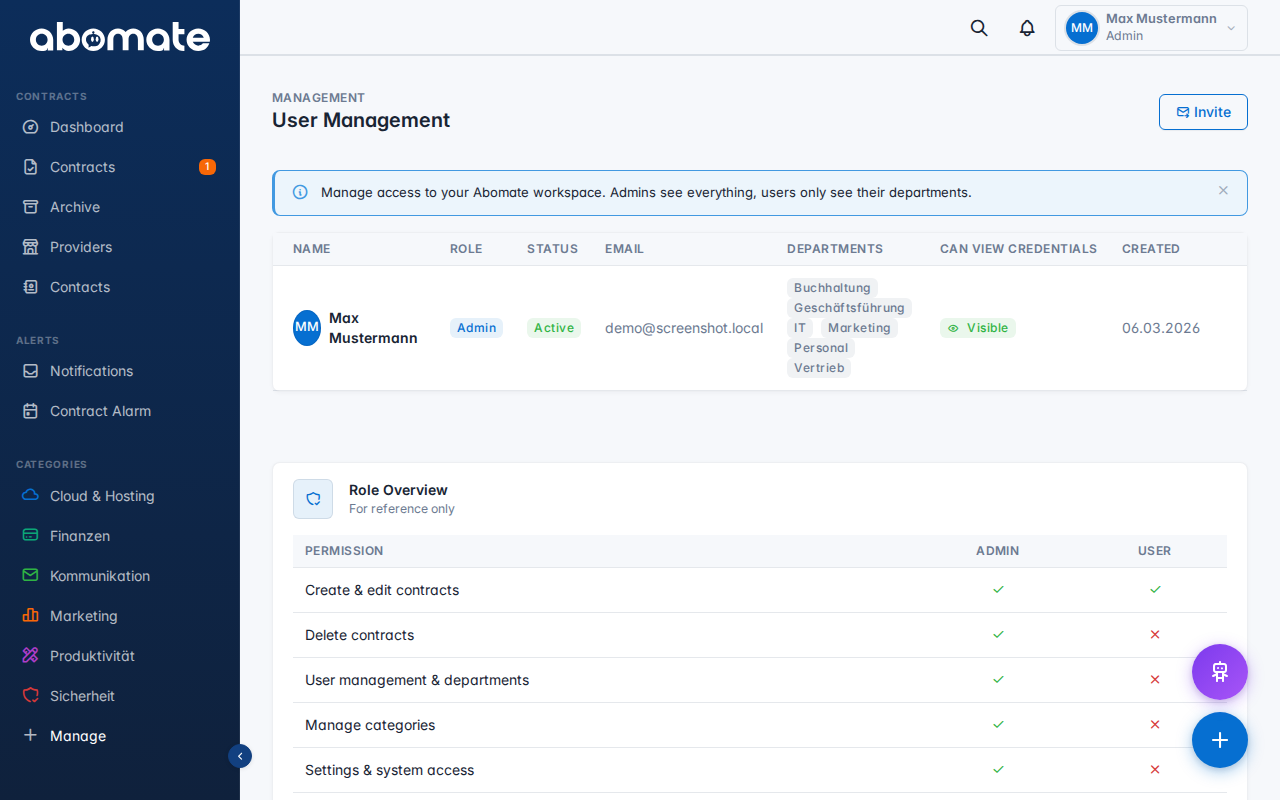Dismiss the workspace access info banner
Screen dimensions: 1280x800
coord(1223,190)
